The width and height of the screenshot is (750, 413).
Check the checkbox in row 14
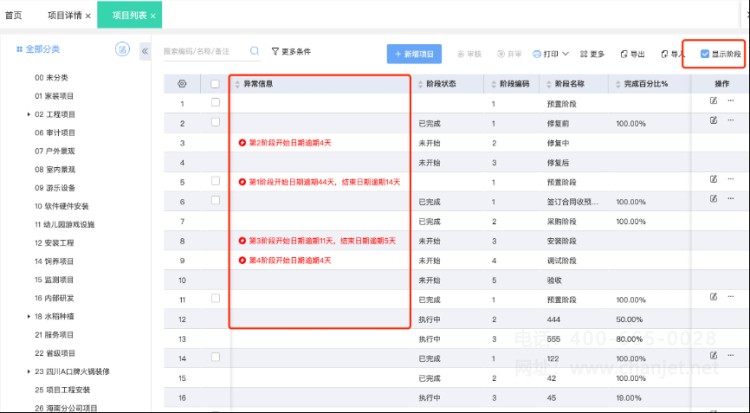215,357
